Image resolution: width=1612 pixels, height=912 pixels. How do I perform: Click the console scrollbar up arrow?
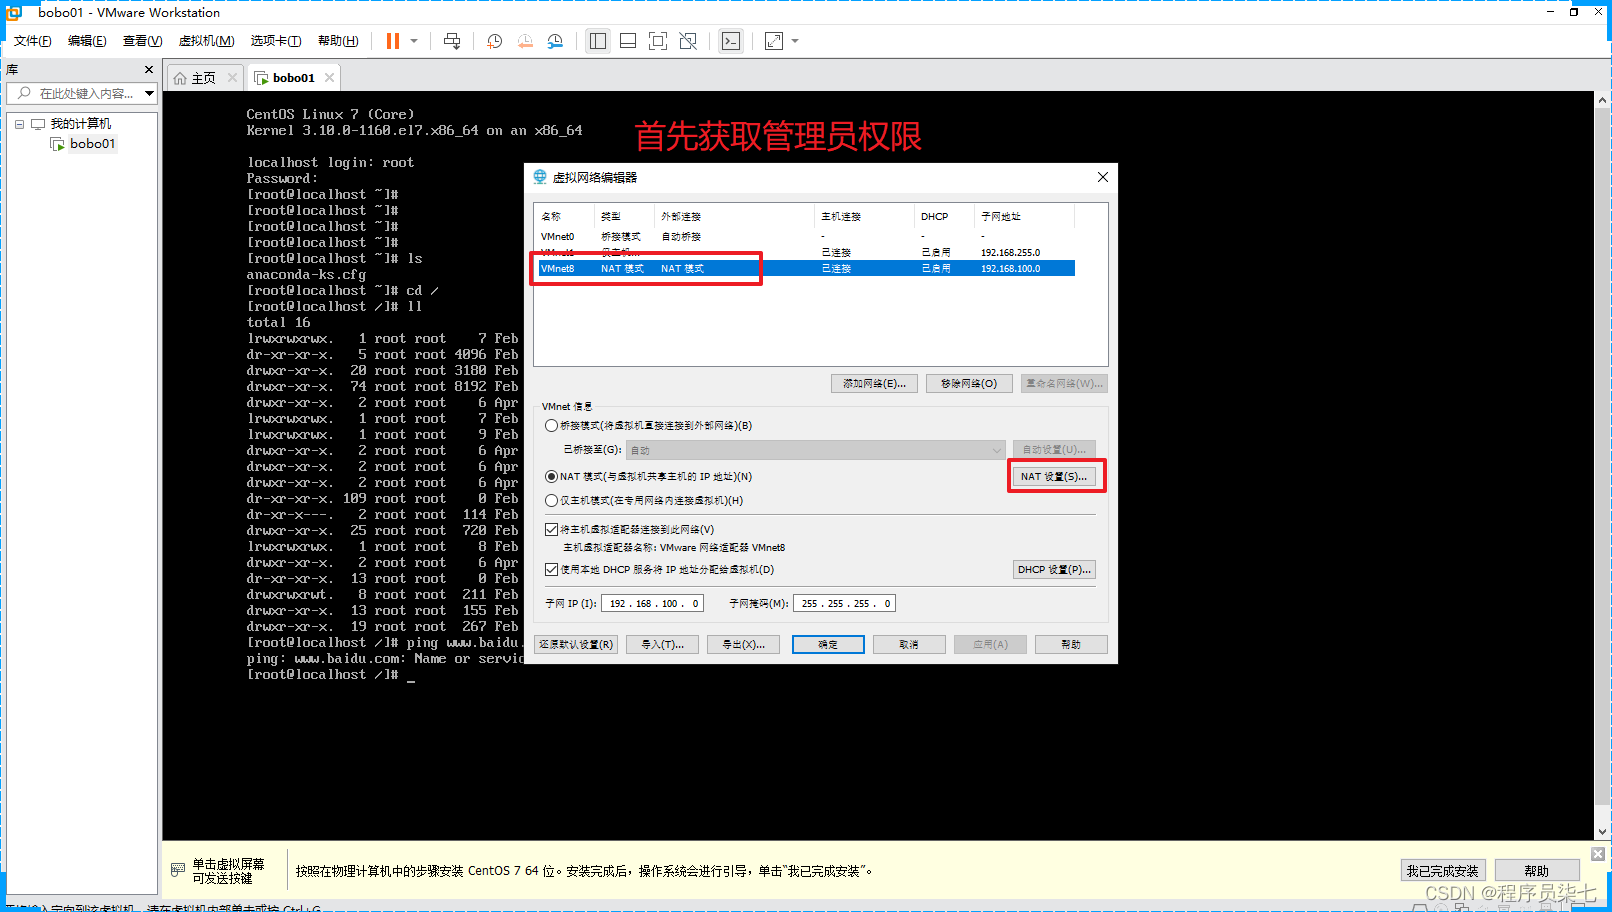[1602, 100]
